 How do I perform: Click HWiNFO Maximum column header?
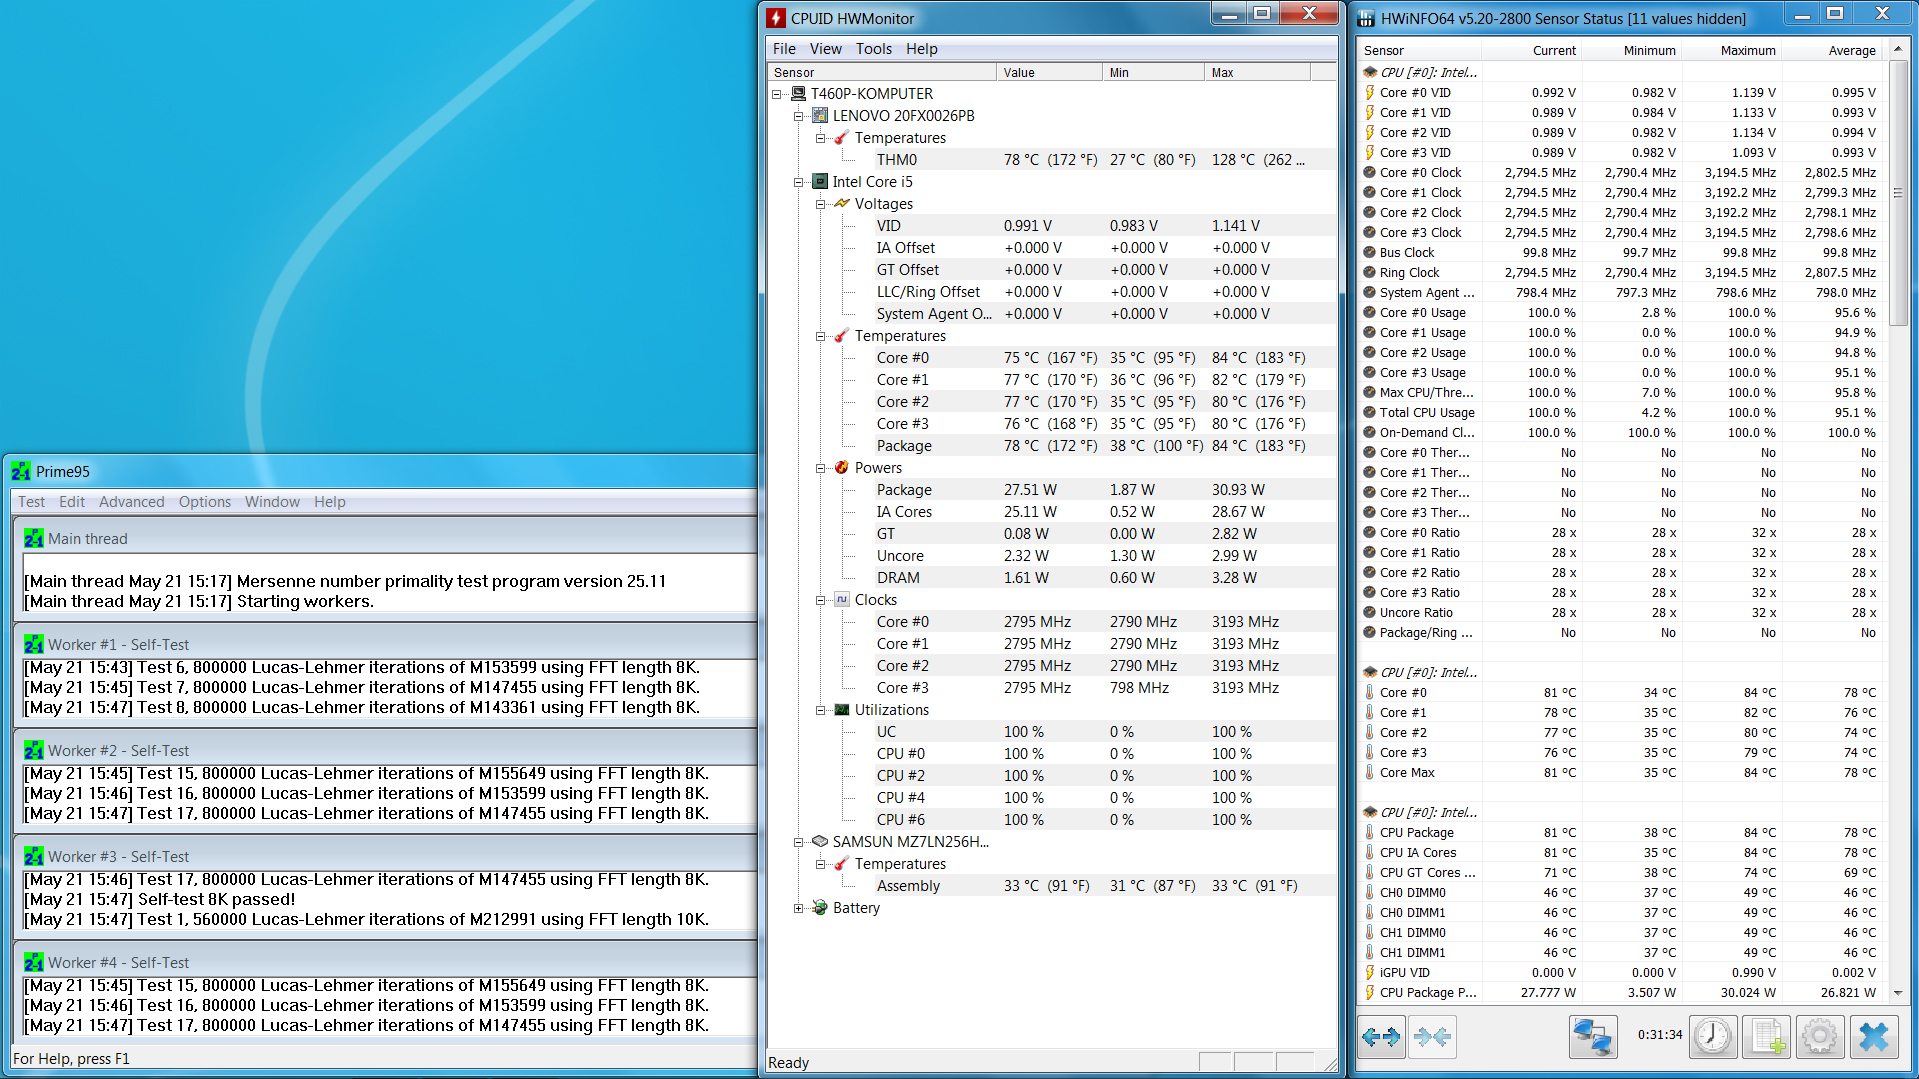pos(1732,50)
